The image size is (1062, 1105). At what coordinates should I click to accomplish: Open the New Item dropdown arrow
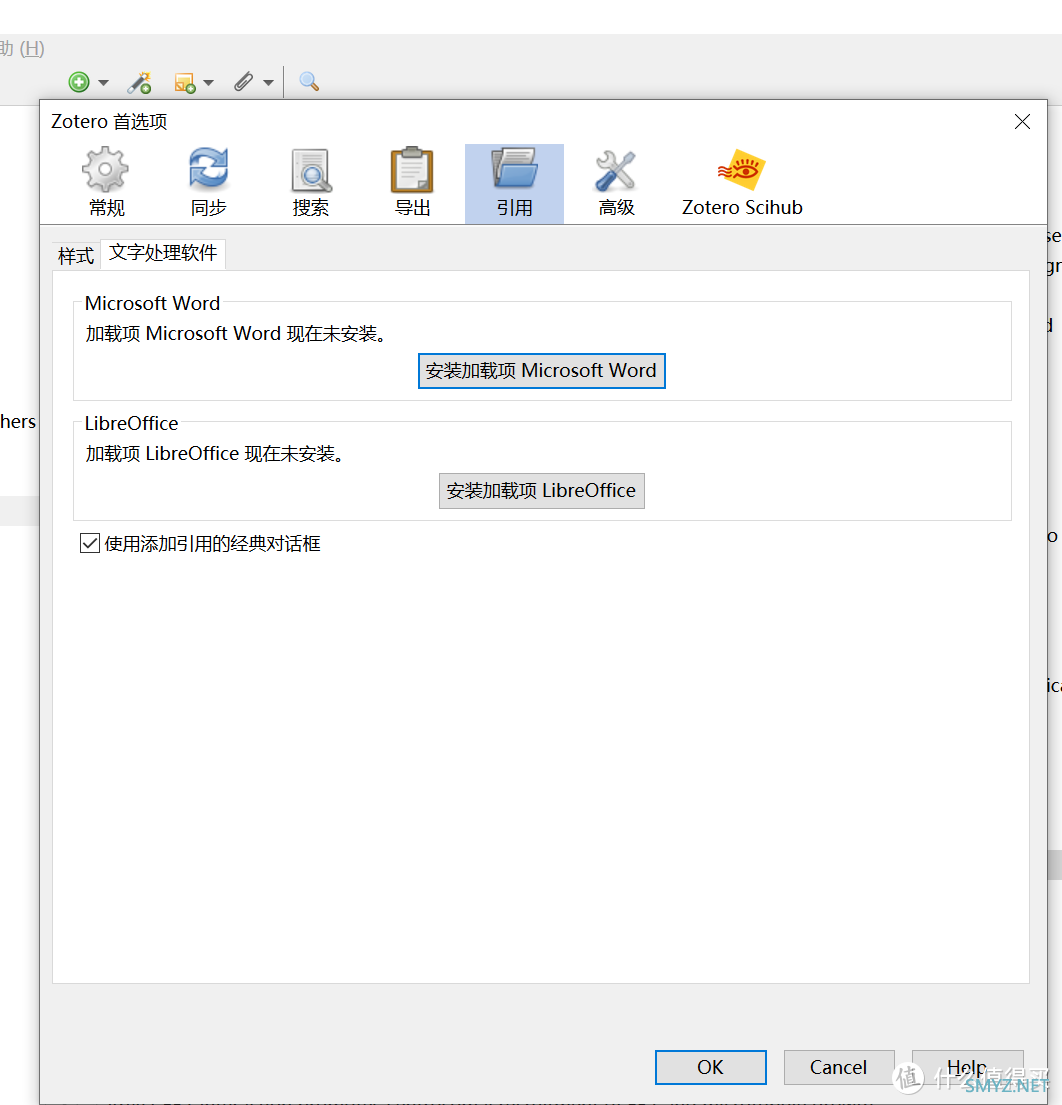point(104,83)
